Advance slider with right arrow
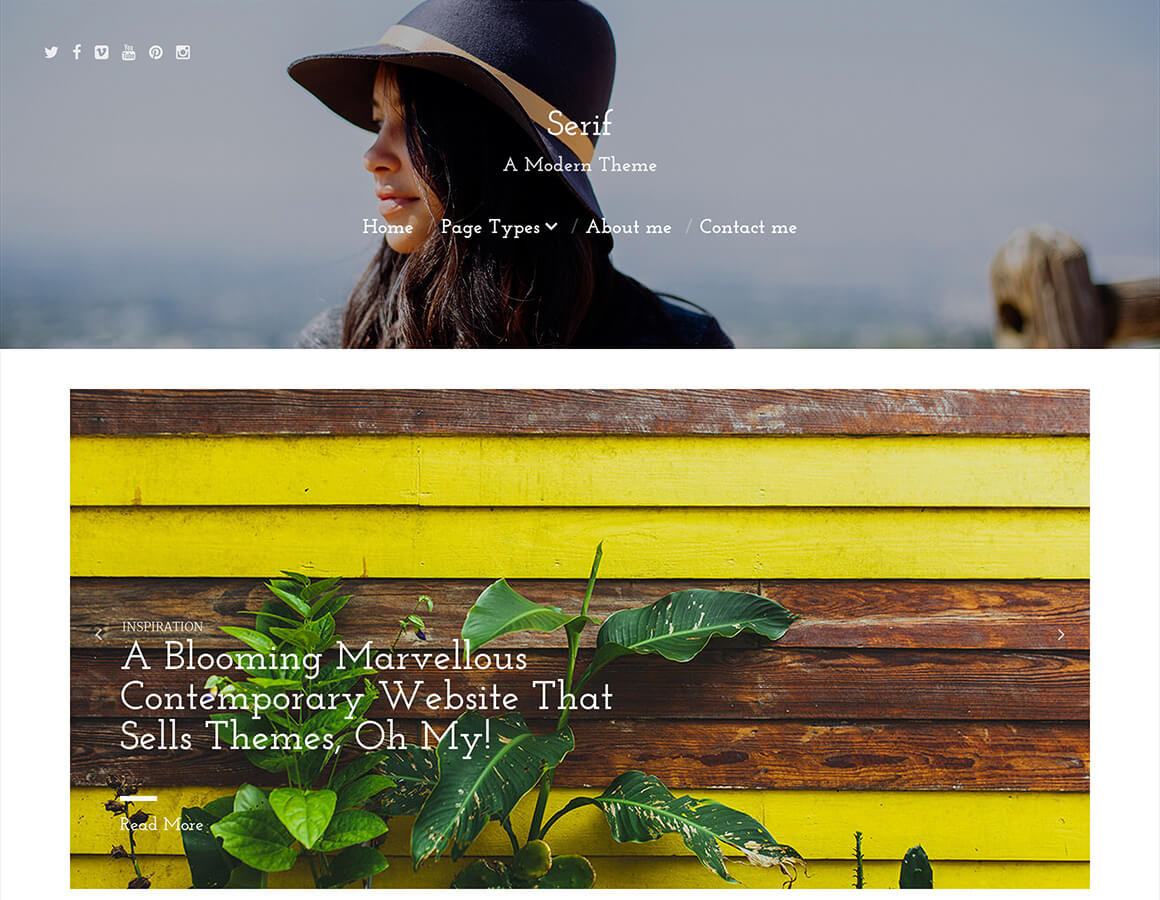Image resolution: width=1160 pixels, height=900 pixels. 1061,635
